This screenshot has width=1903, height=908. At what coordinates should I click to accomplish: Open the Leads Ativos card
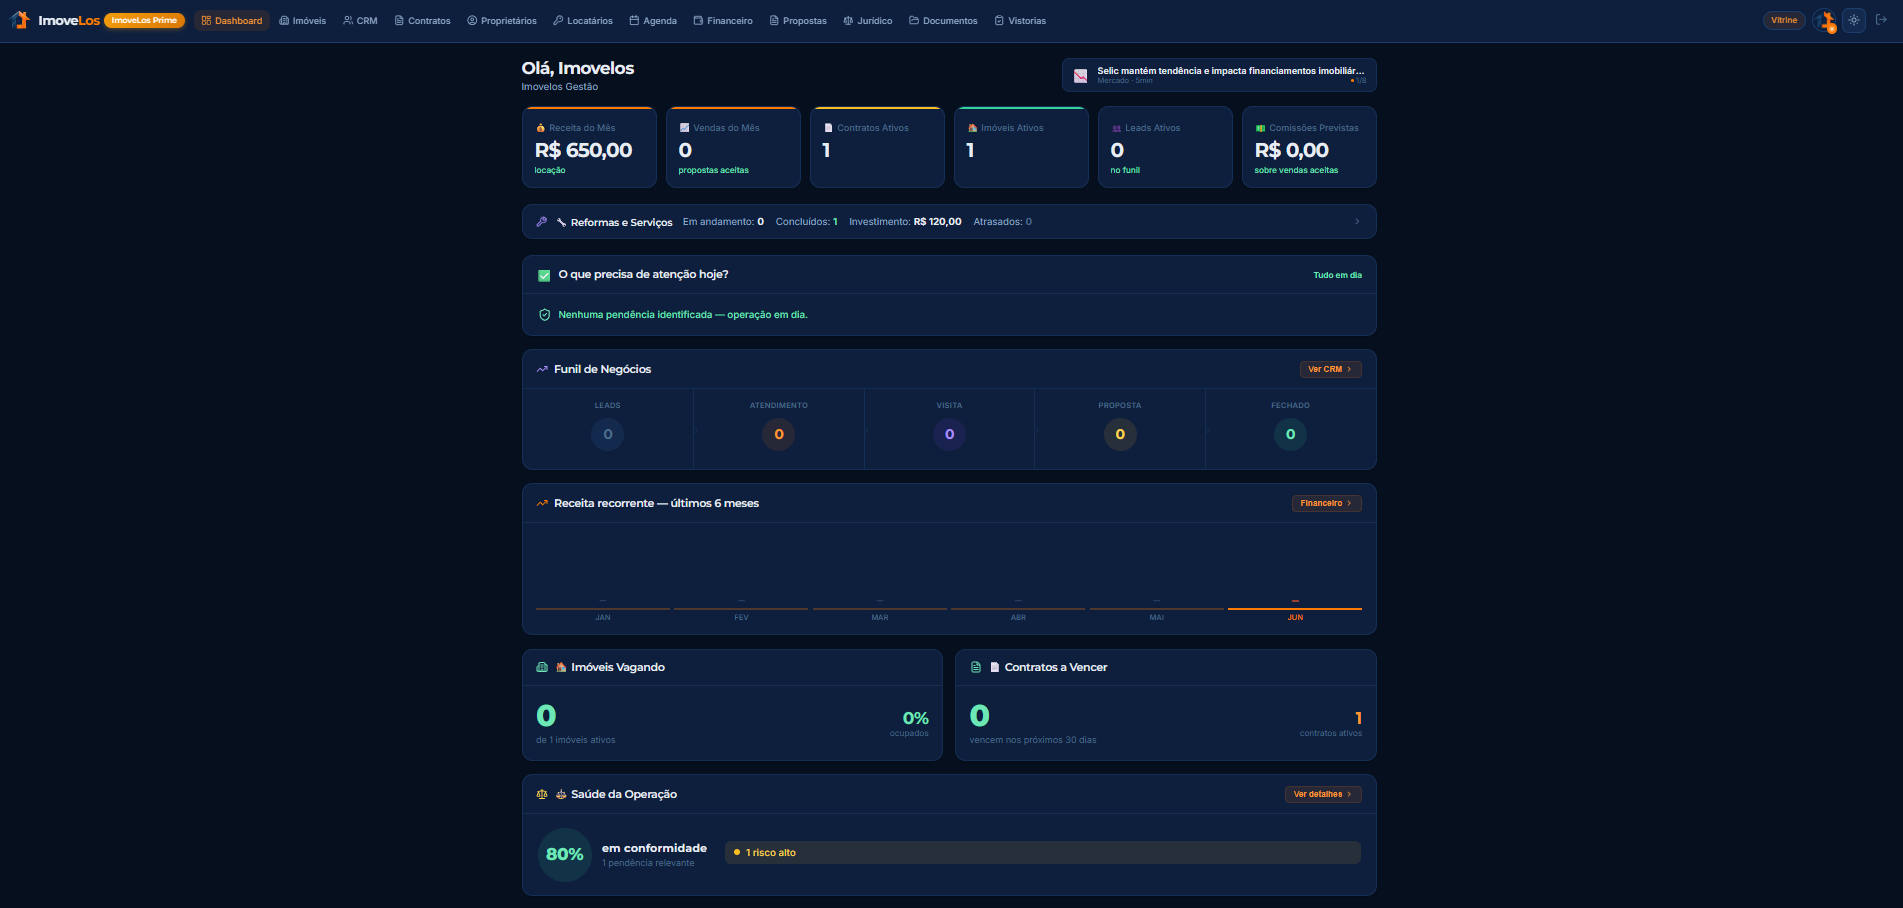tap(1165, 147)
